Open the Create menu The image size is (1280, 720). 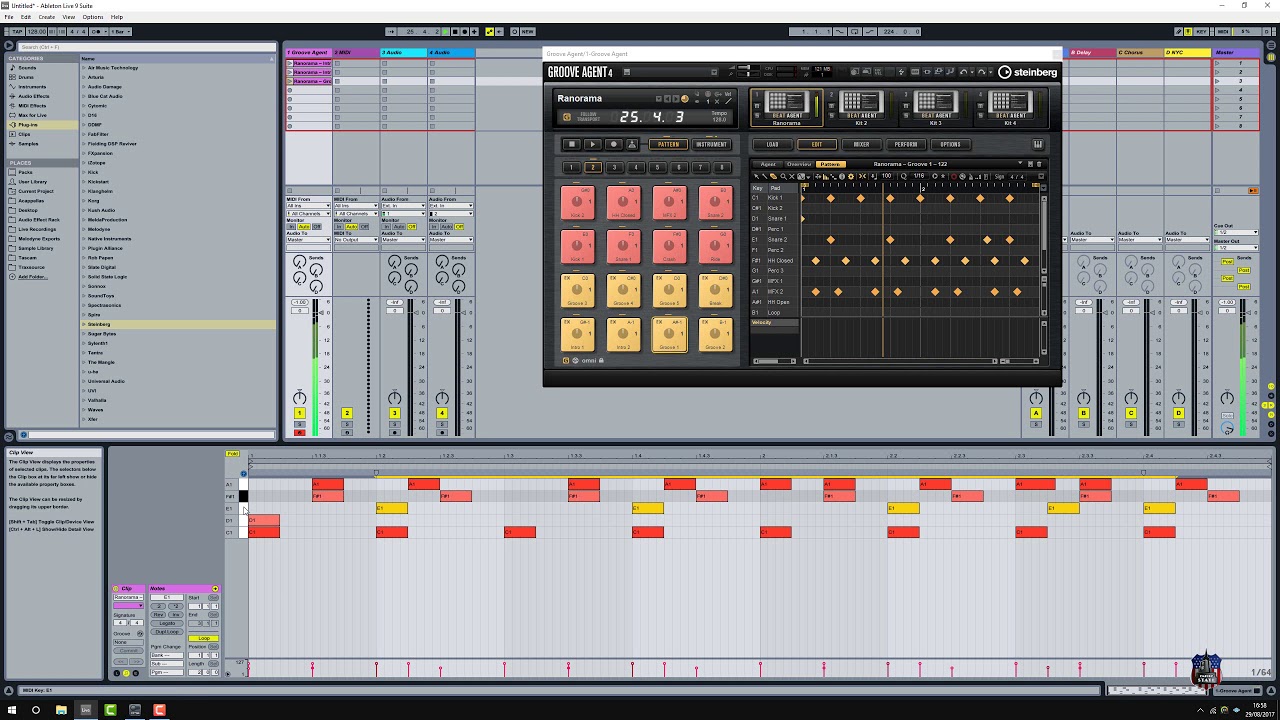point(46,17)
